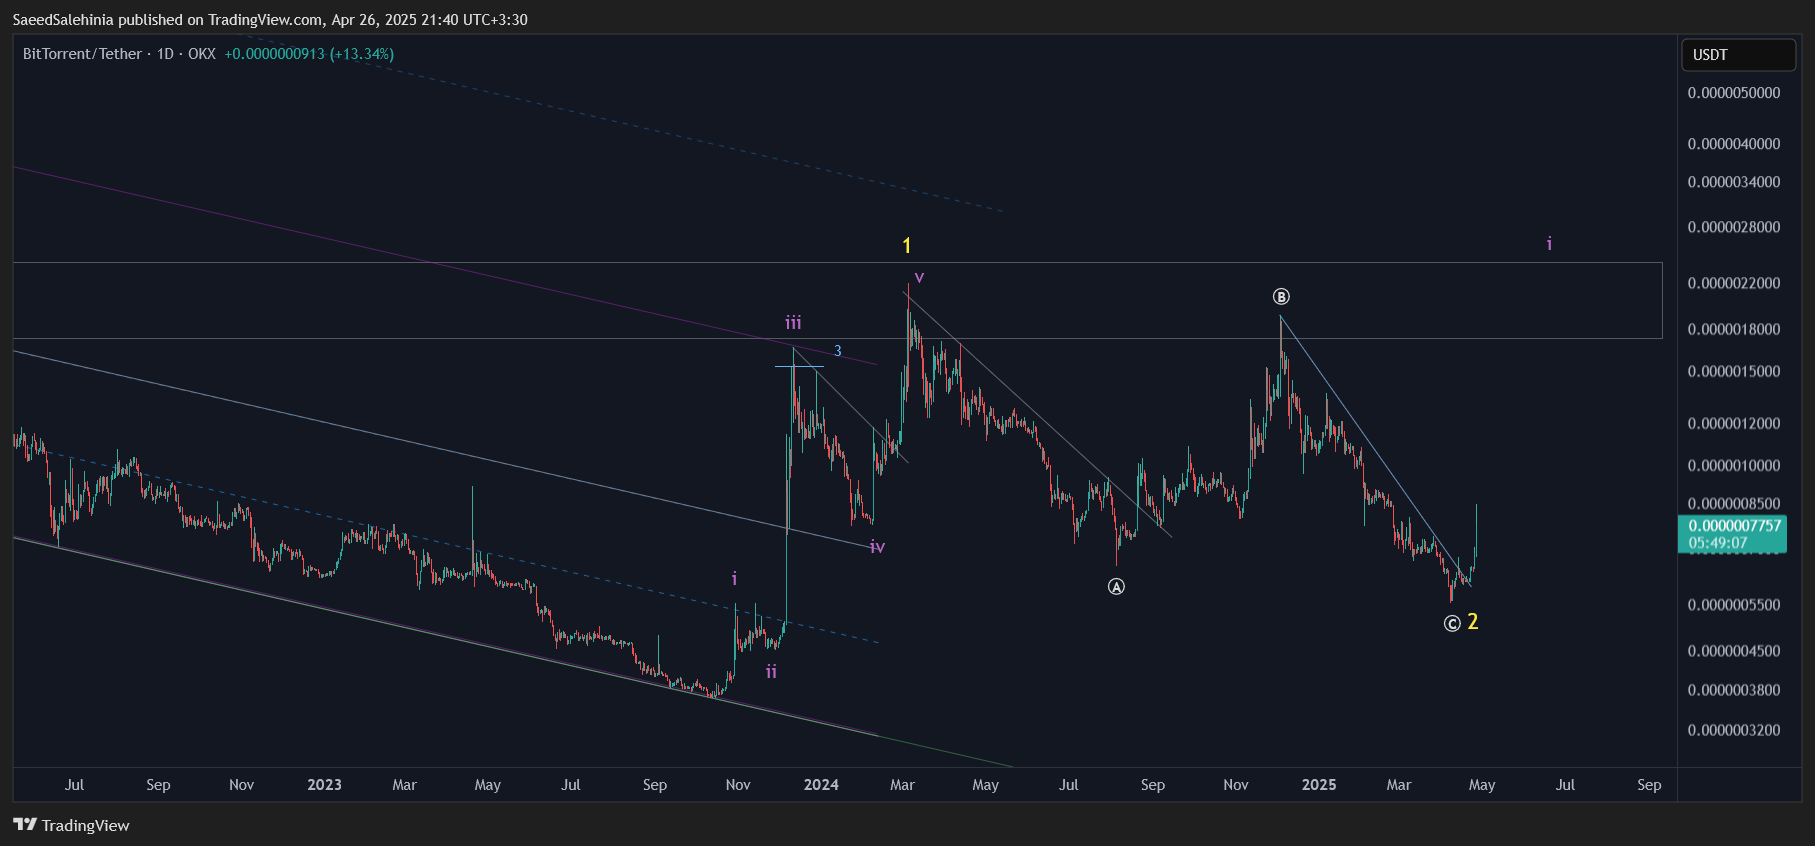
Task: Click the 0.0000003800 price axis label
Action: (1734, 690)
